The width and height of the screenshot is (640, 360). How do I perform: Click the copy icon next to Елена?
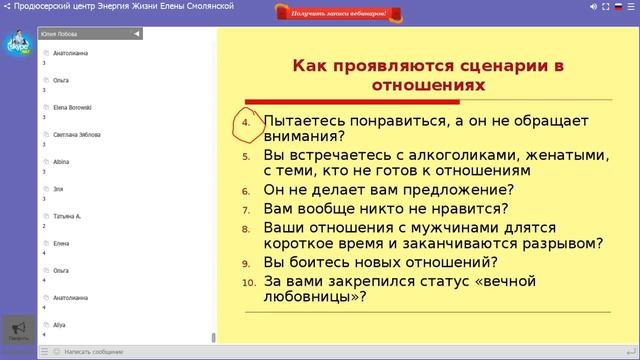(x=46, y=243)
